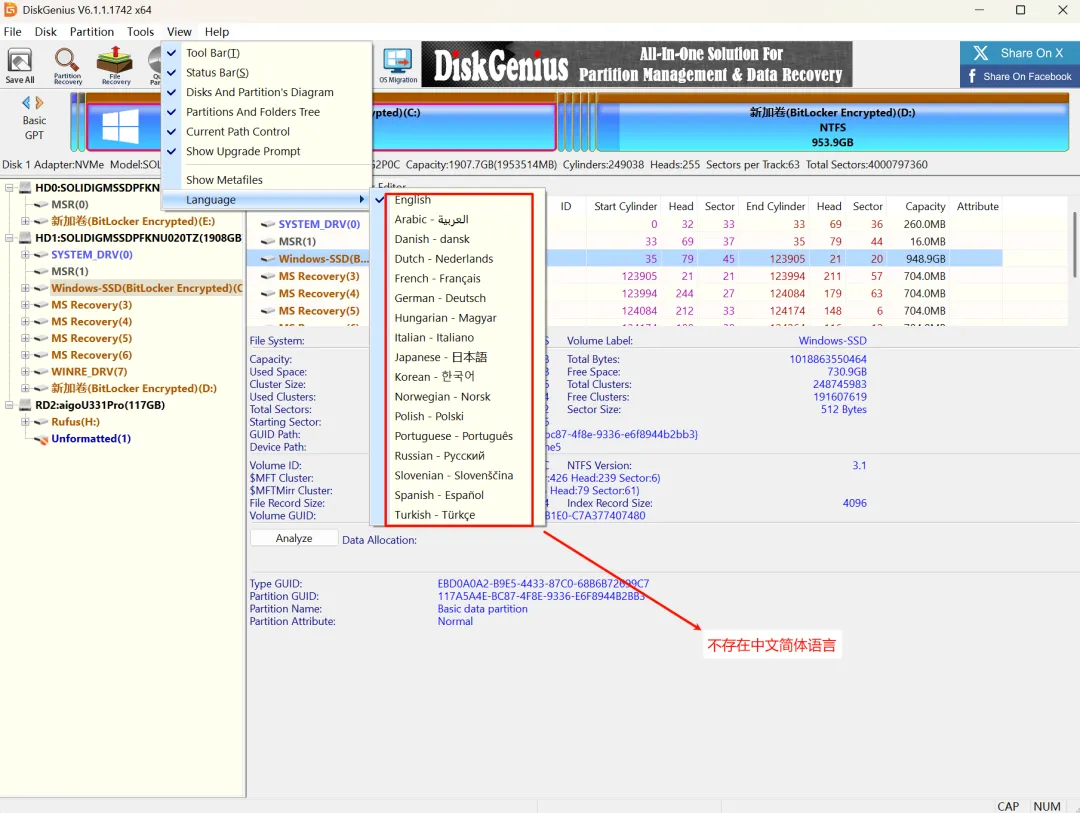Screen dimensions: 1080x813
Task: Launch the File Recovery tool
Action: coord(116,65)
